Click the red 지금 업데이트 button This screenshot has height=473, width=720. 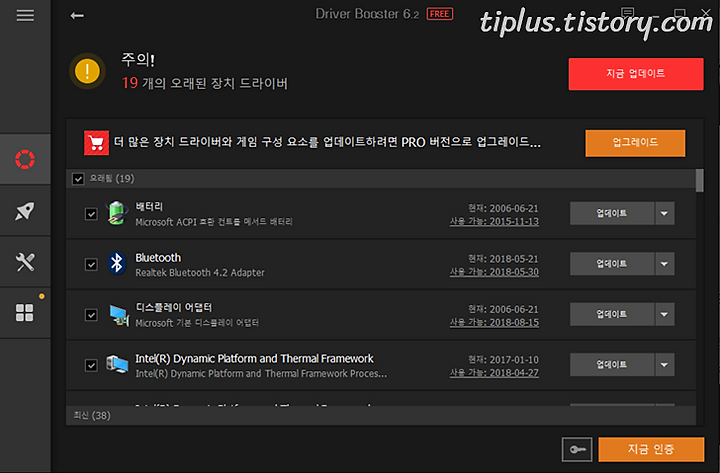tap(636, 74)
